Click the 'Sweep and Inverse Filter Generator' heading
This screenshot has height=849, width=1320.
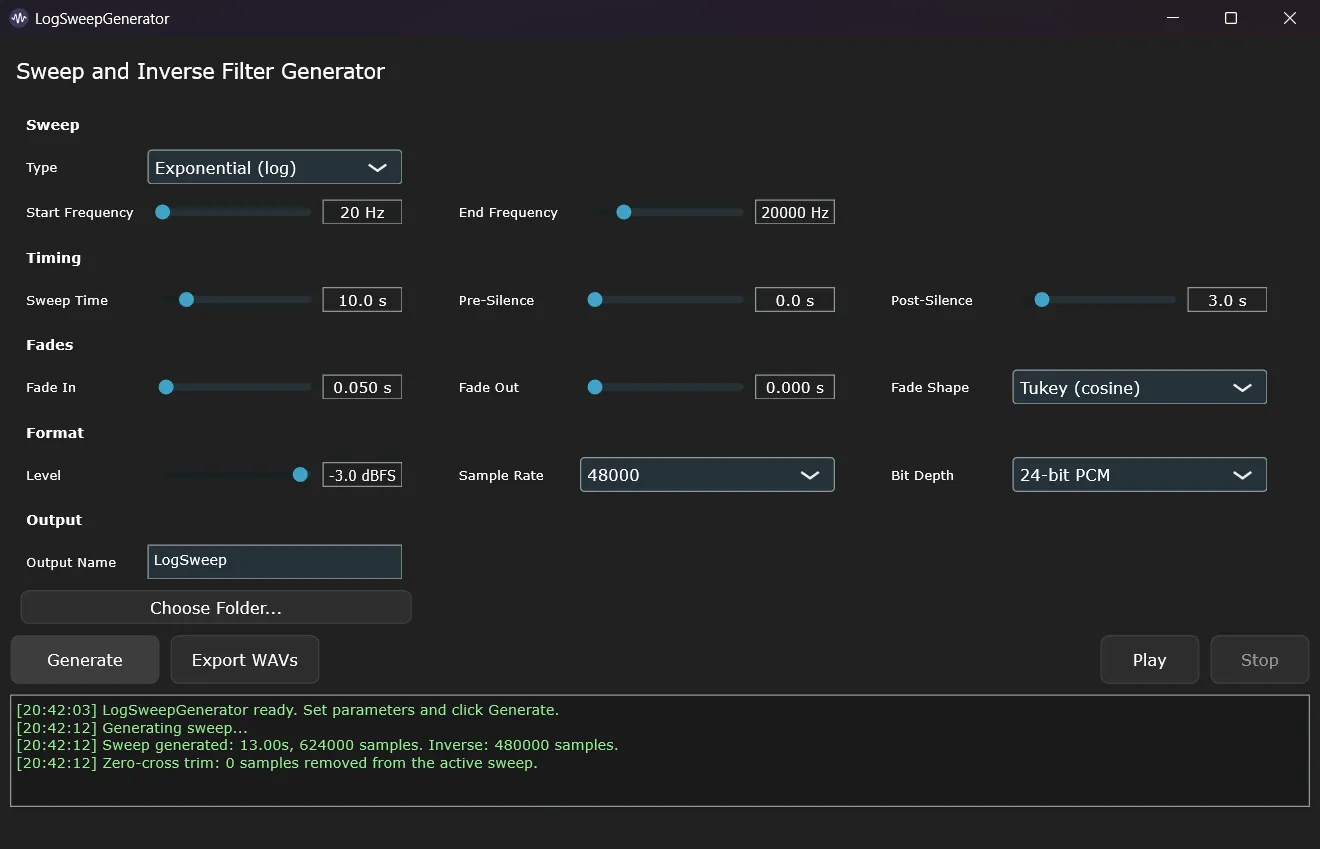200,71
